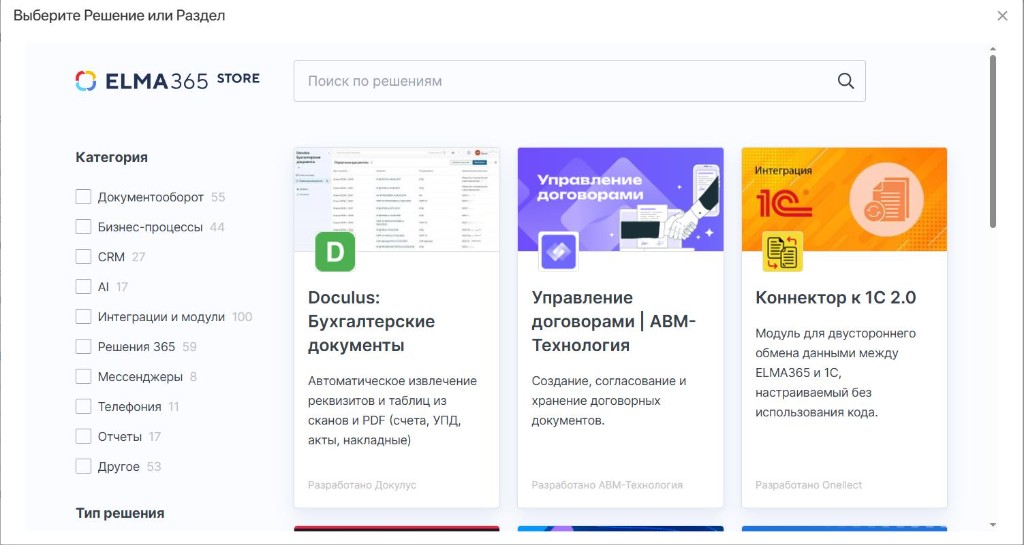Click the Разработано Onellect text
Image resolution: width=1024 pixels, height=545 pixels.
click(x=808, y=485)
